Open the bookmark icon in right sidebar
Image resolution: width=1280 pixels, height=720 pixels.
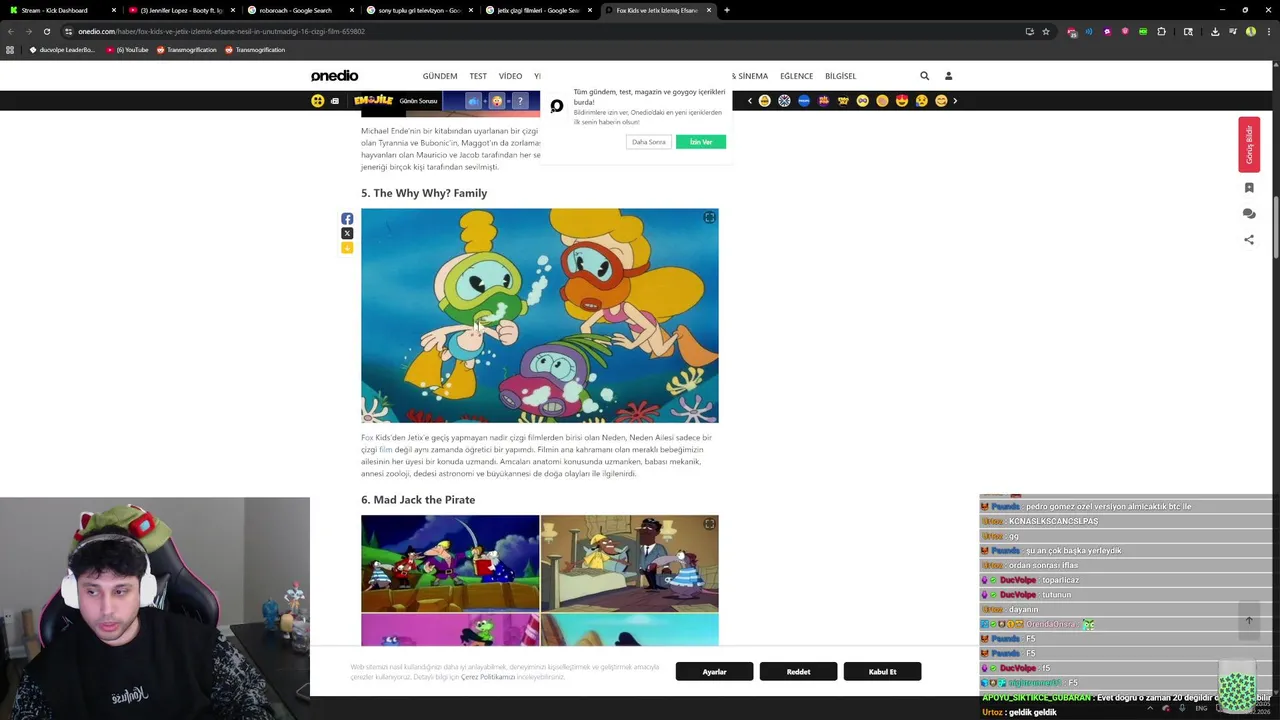point(1249,188)
